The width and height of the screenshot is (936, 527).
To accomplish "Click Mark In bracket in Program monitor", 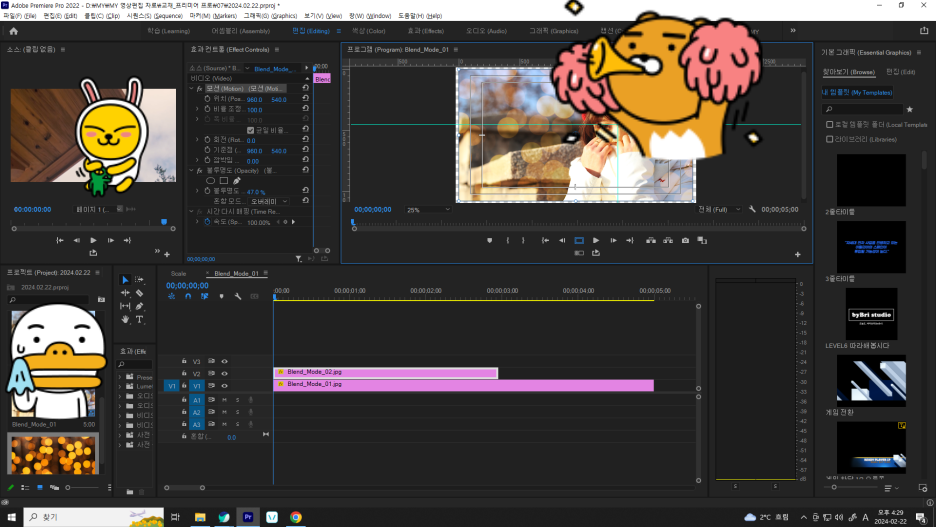I will click(507, 241).
